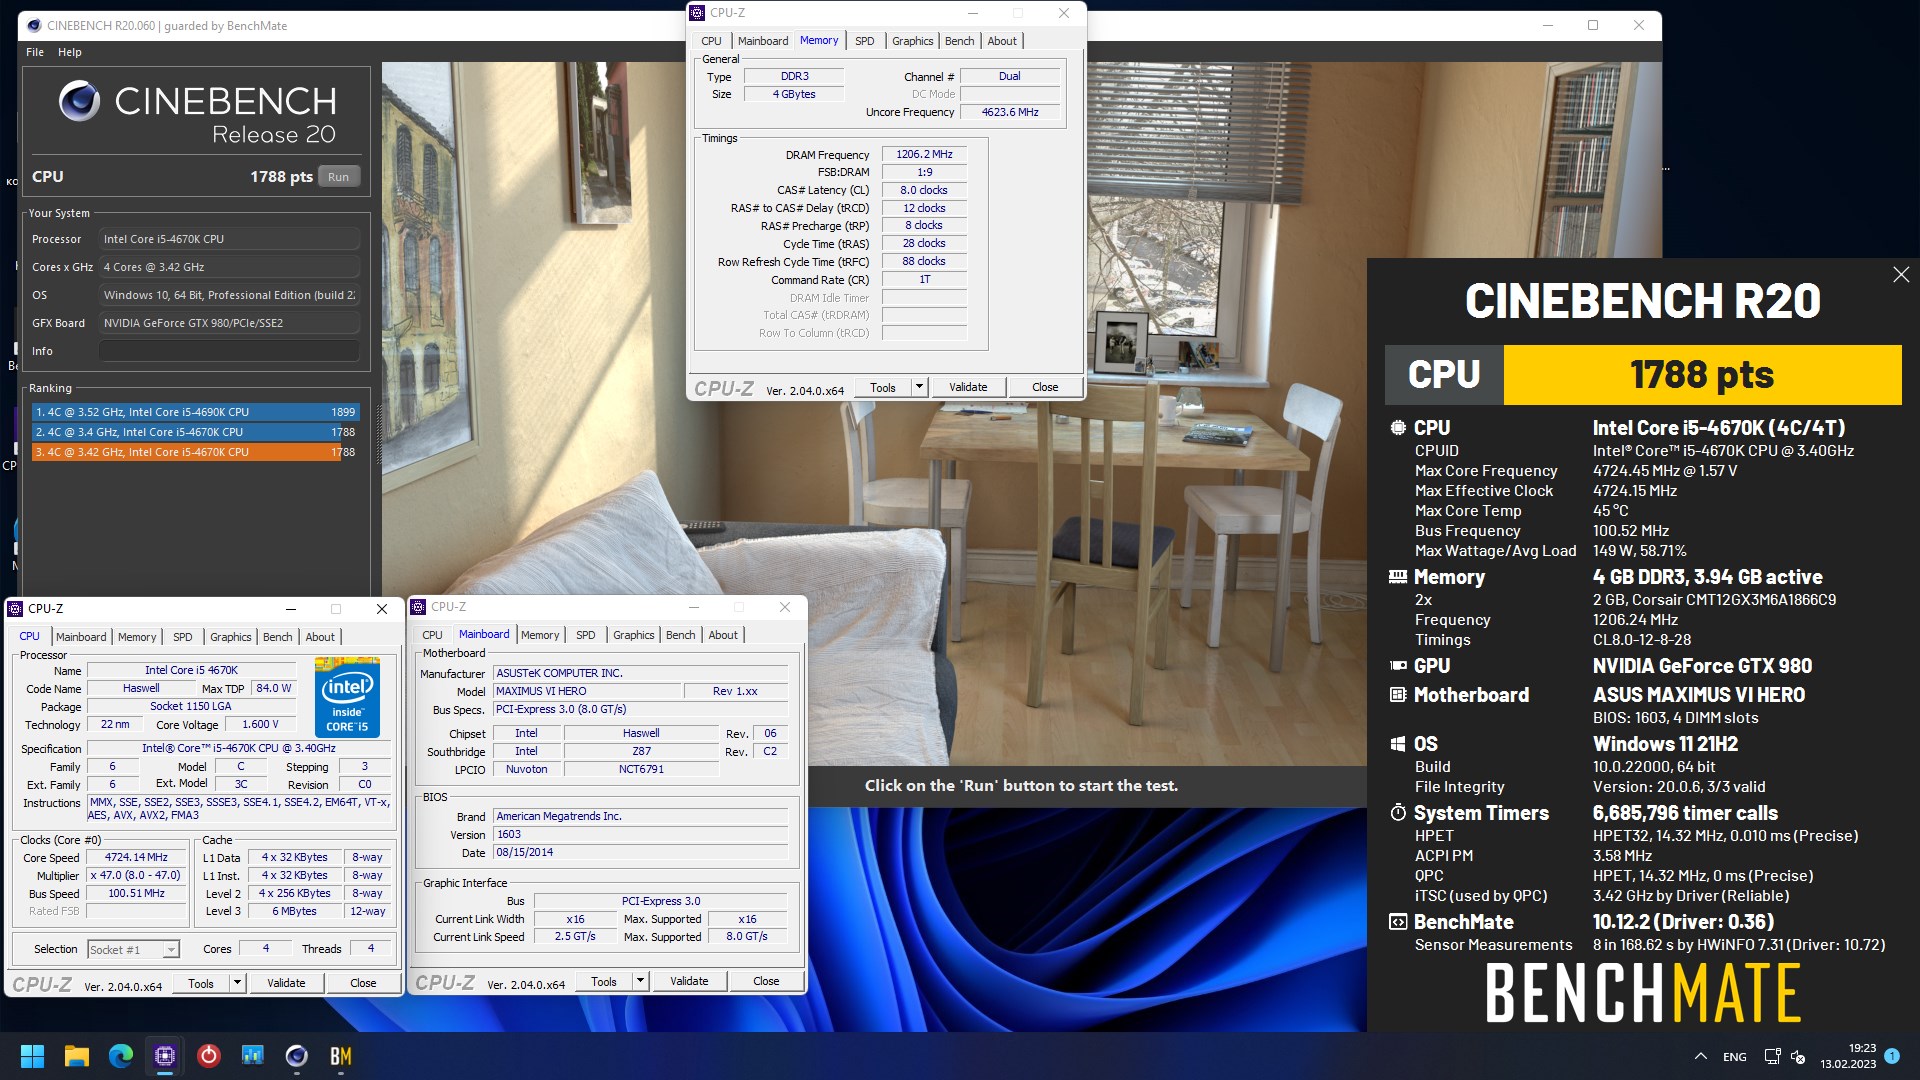Viewport: 1920px width, 1080px height.
Task: Open the HWiNFO chart icon in taskbar
Action: click(x=253, y=1056)
